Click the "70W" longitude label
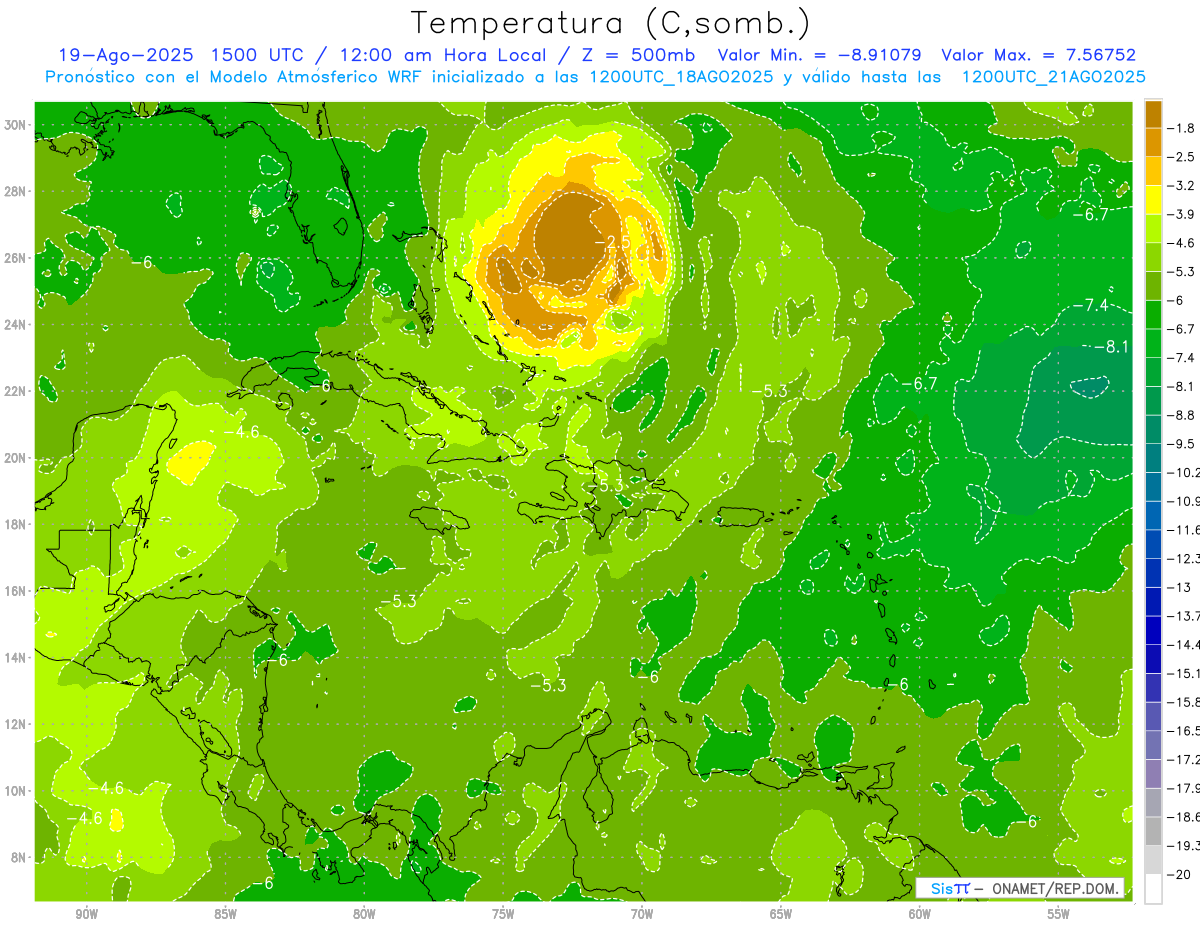Image resolution: width=1200 pixels, height=927 pixels. (642, 914)
